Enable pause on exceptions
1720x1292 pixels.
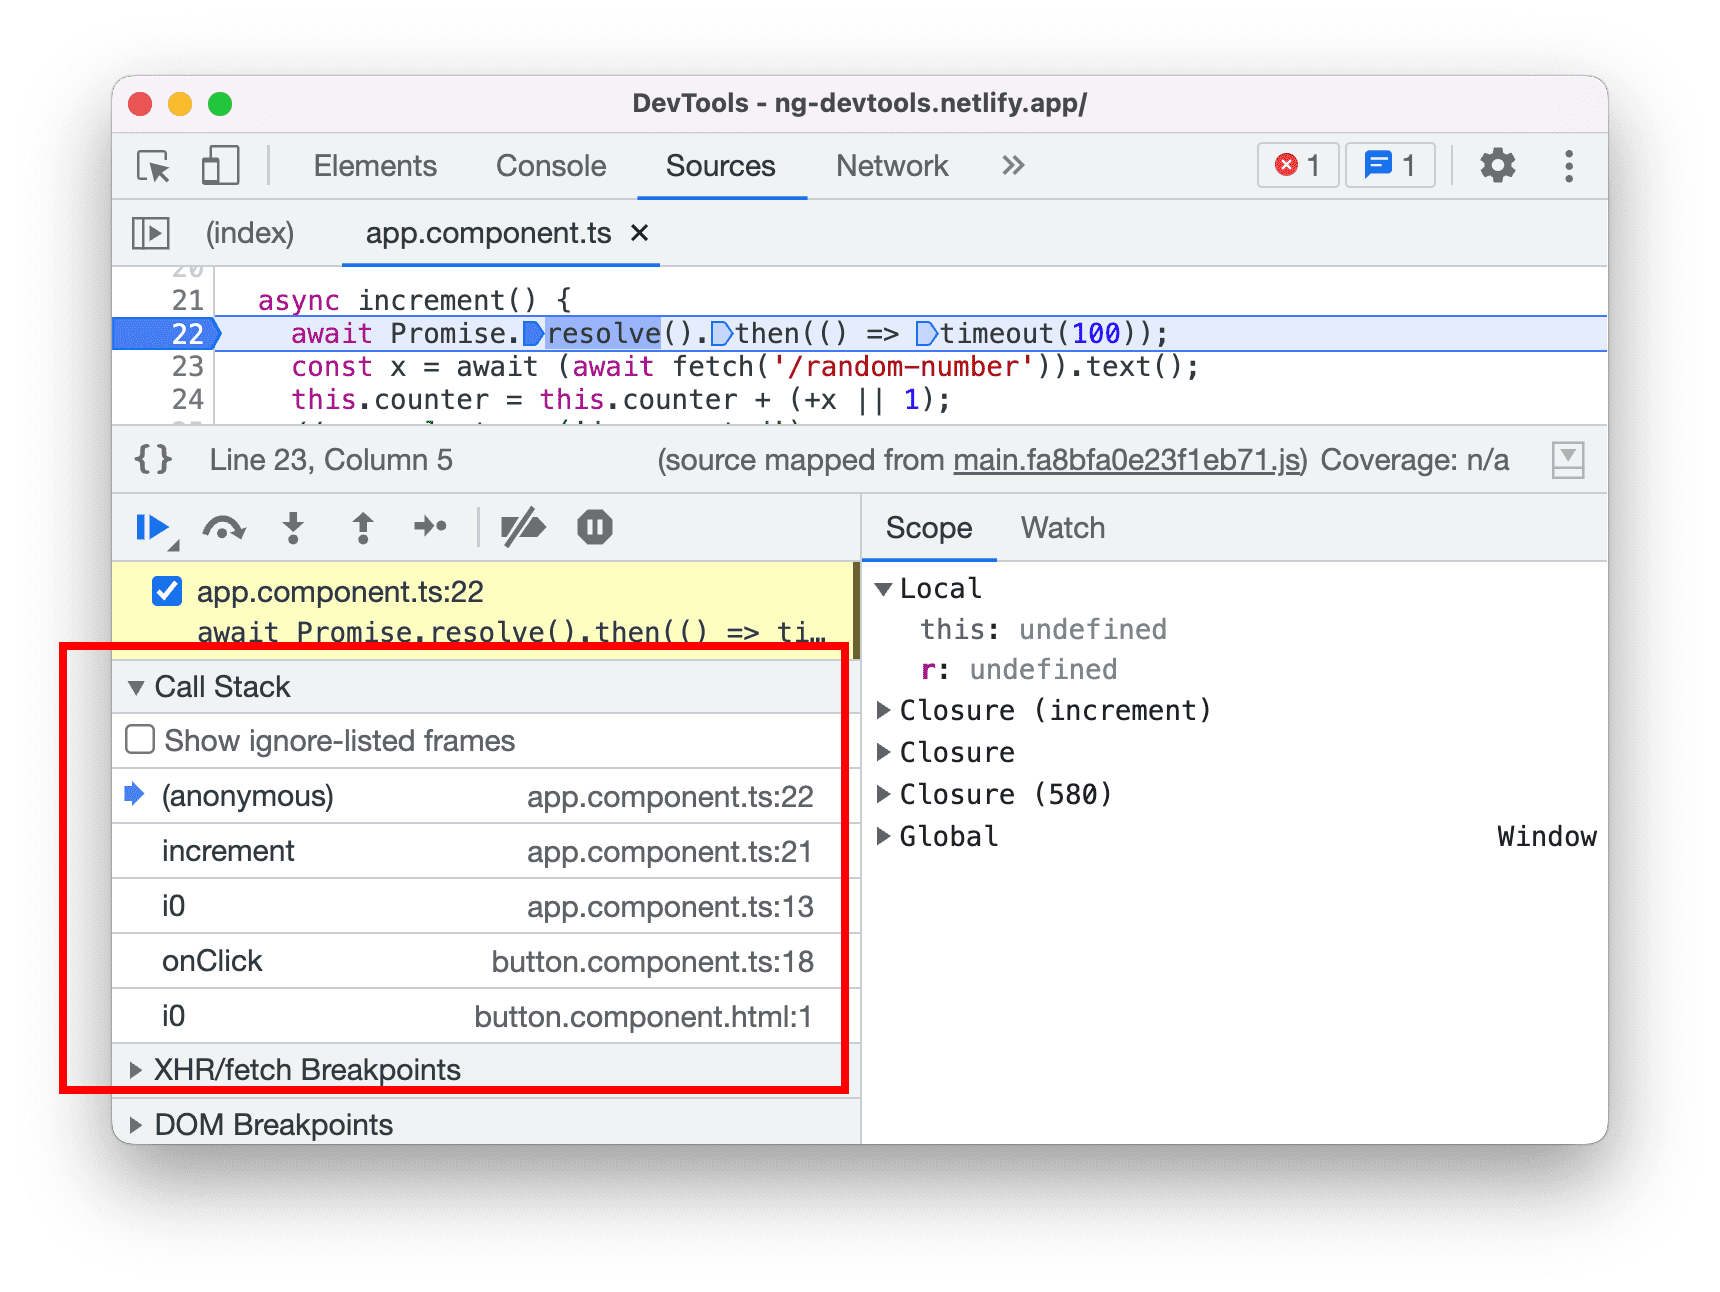(594, 527)
